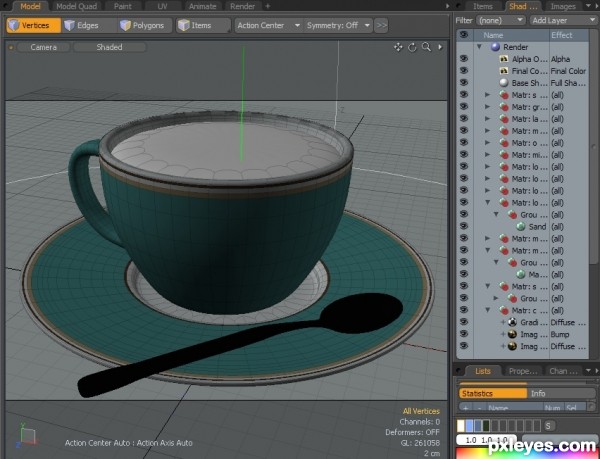This screenshot has height=459, width=600.
Task: Open the Filter (none) dropdown
Action: [x=501, y=20]
